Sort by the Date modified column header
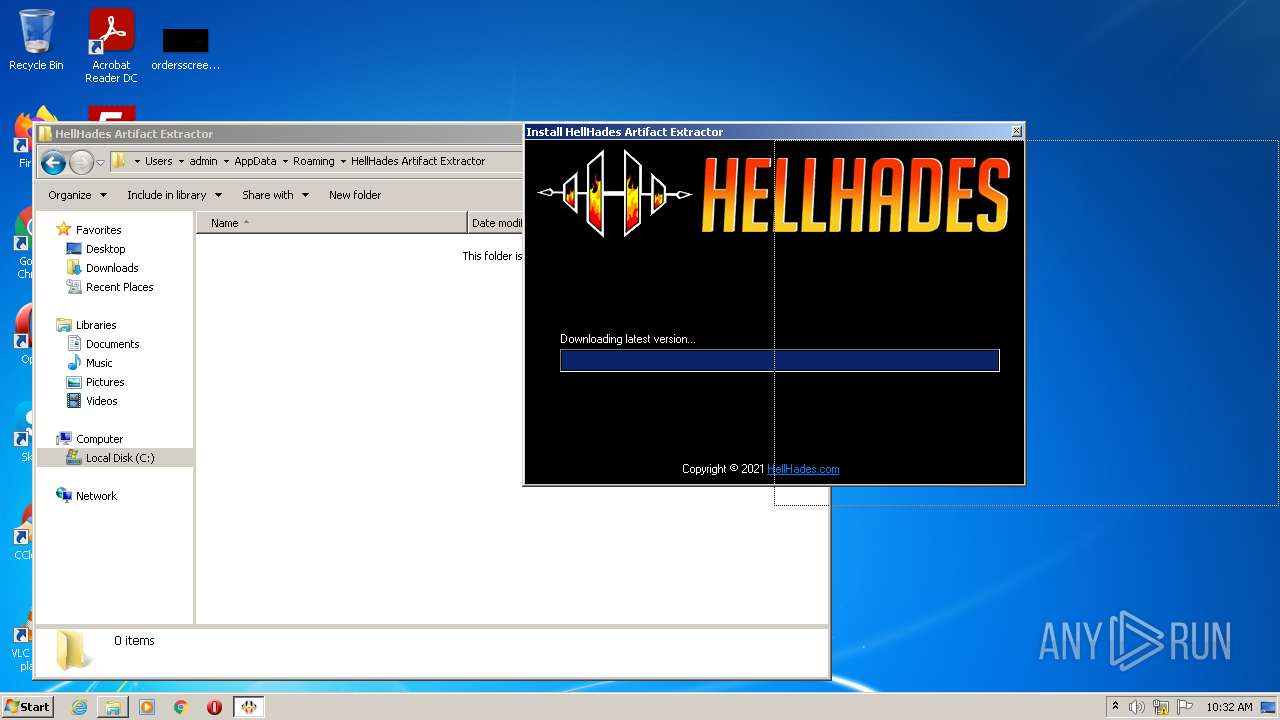 point(496,223)
